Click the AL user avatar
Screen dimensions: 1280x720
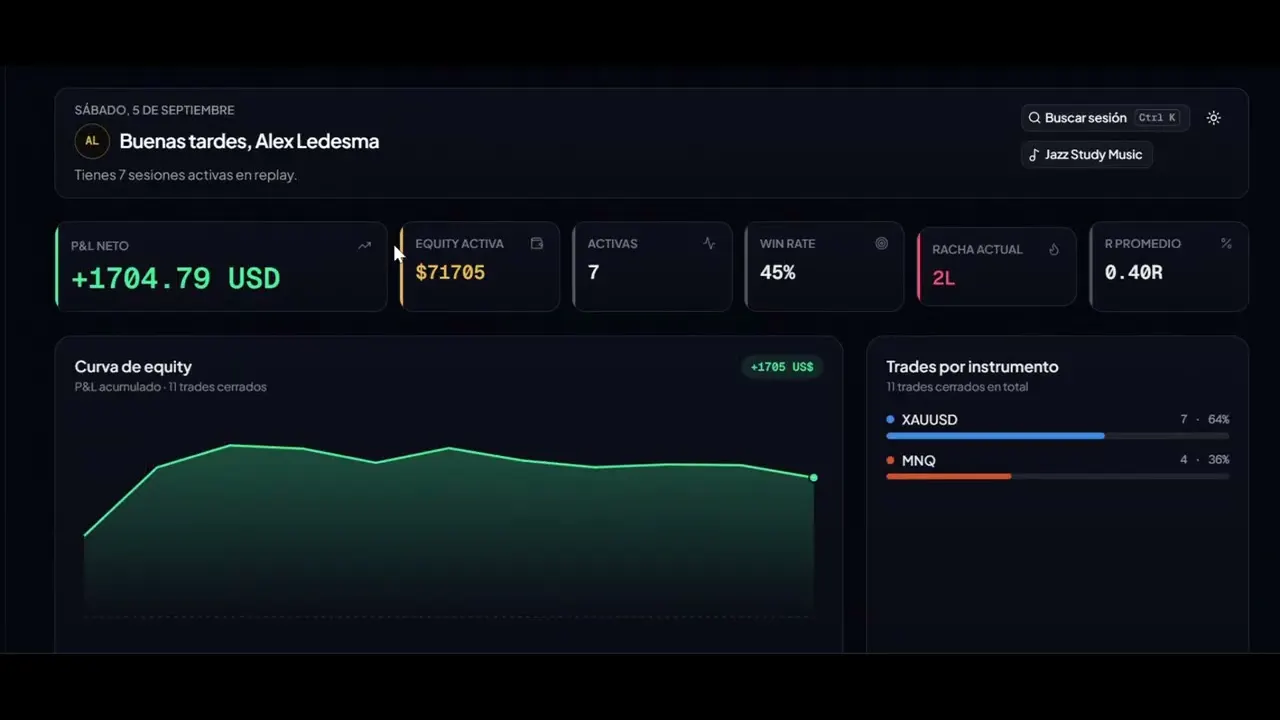91,141
